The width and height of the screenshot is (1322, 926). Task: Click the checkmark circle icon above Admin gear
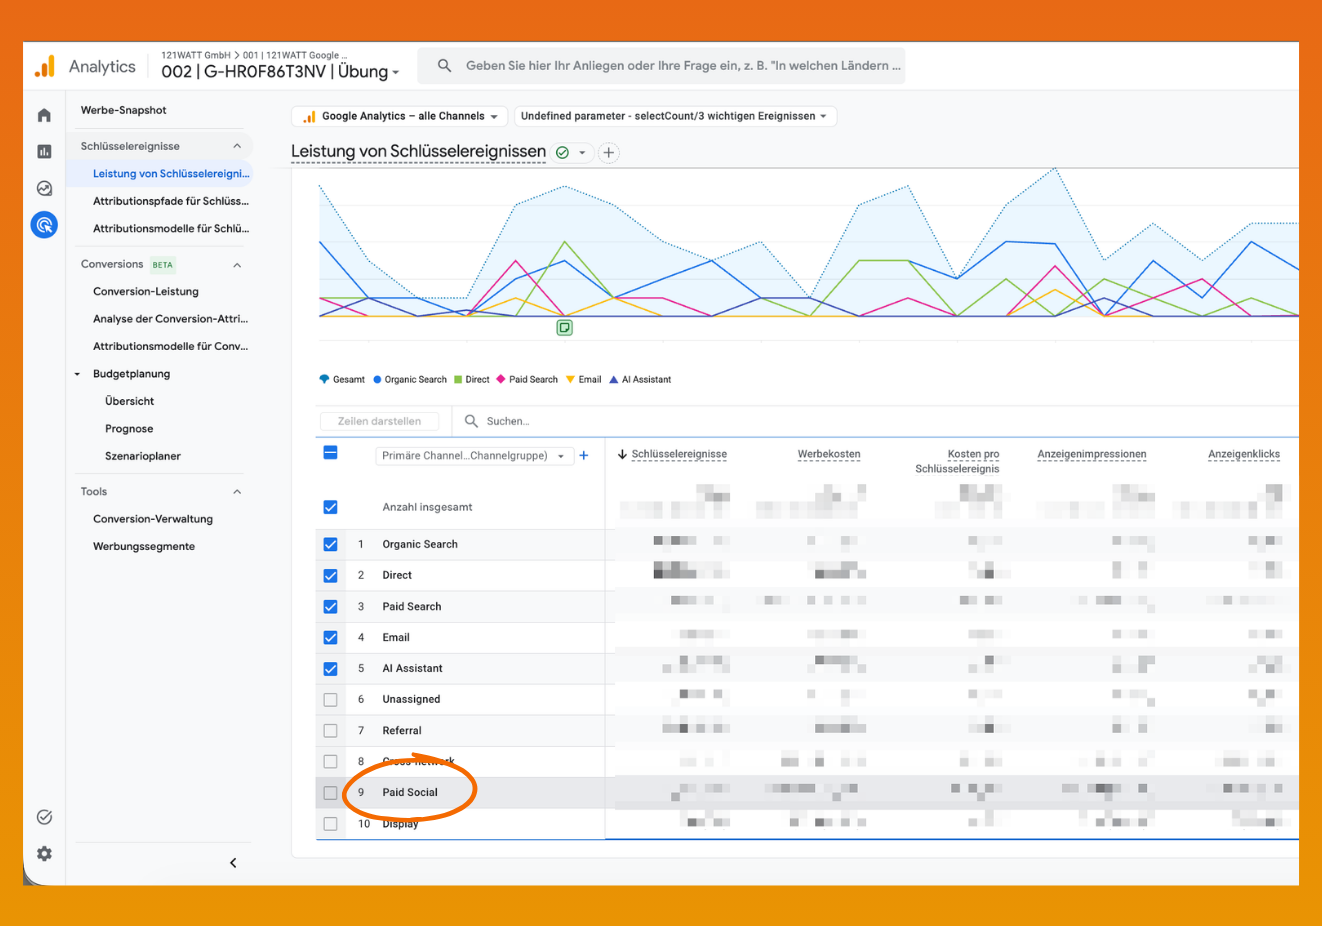[44, 817]
